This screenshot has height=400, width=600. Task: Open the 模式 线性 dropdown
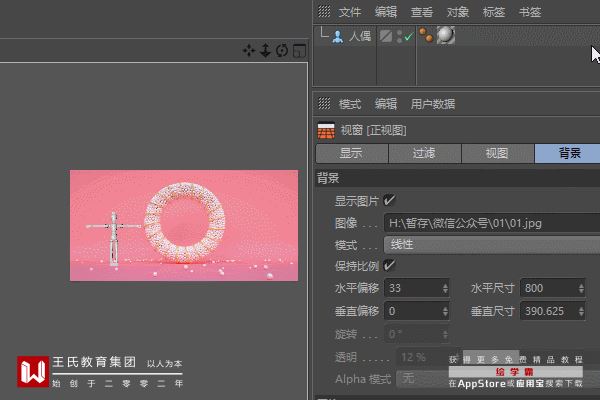click(x=492, y=245)
